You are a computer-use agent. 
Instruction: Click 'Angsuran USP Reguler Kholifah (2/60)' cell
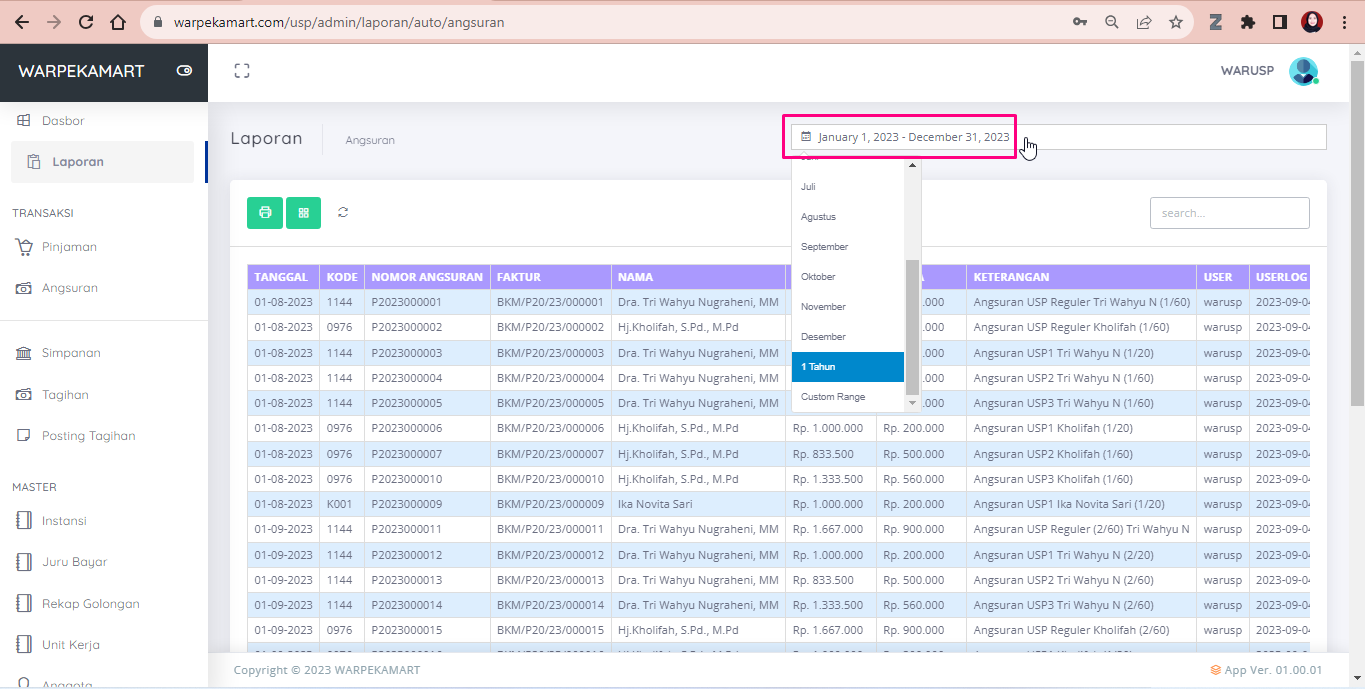(x=1081, y=630)
